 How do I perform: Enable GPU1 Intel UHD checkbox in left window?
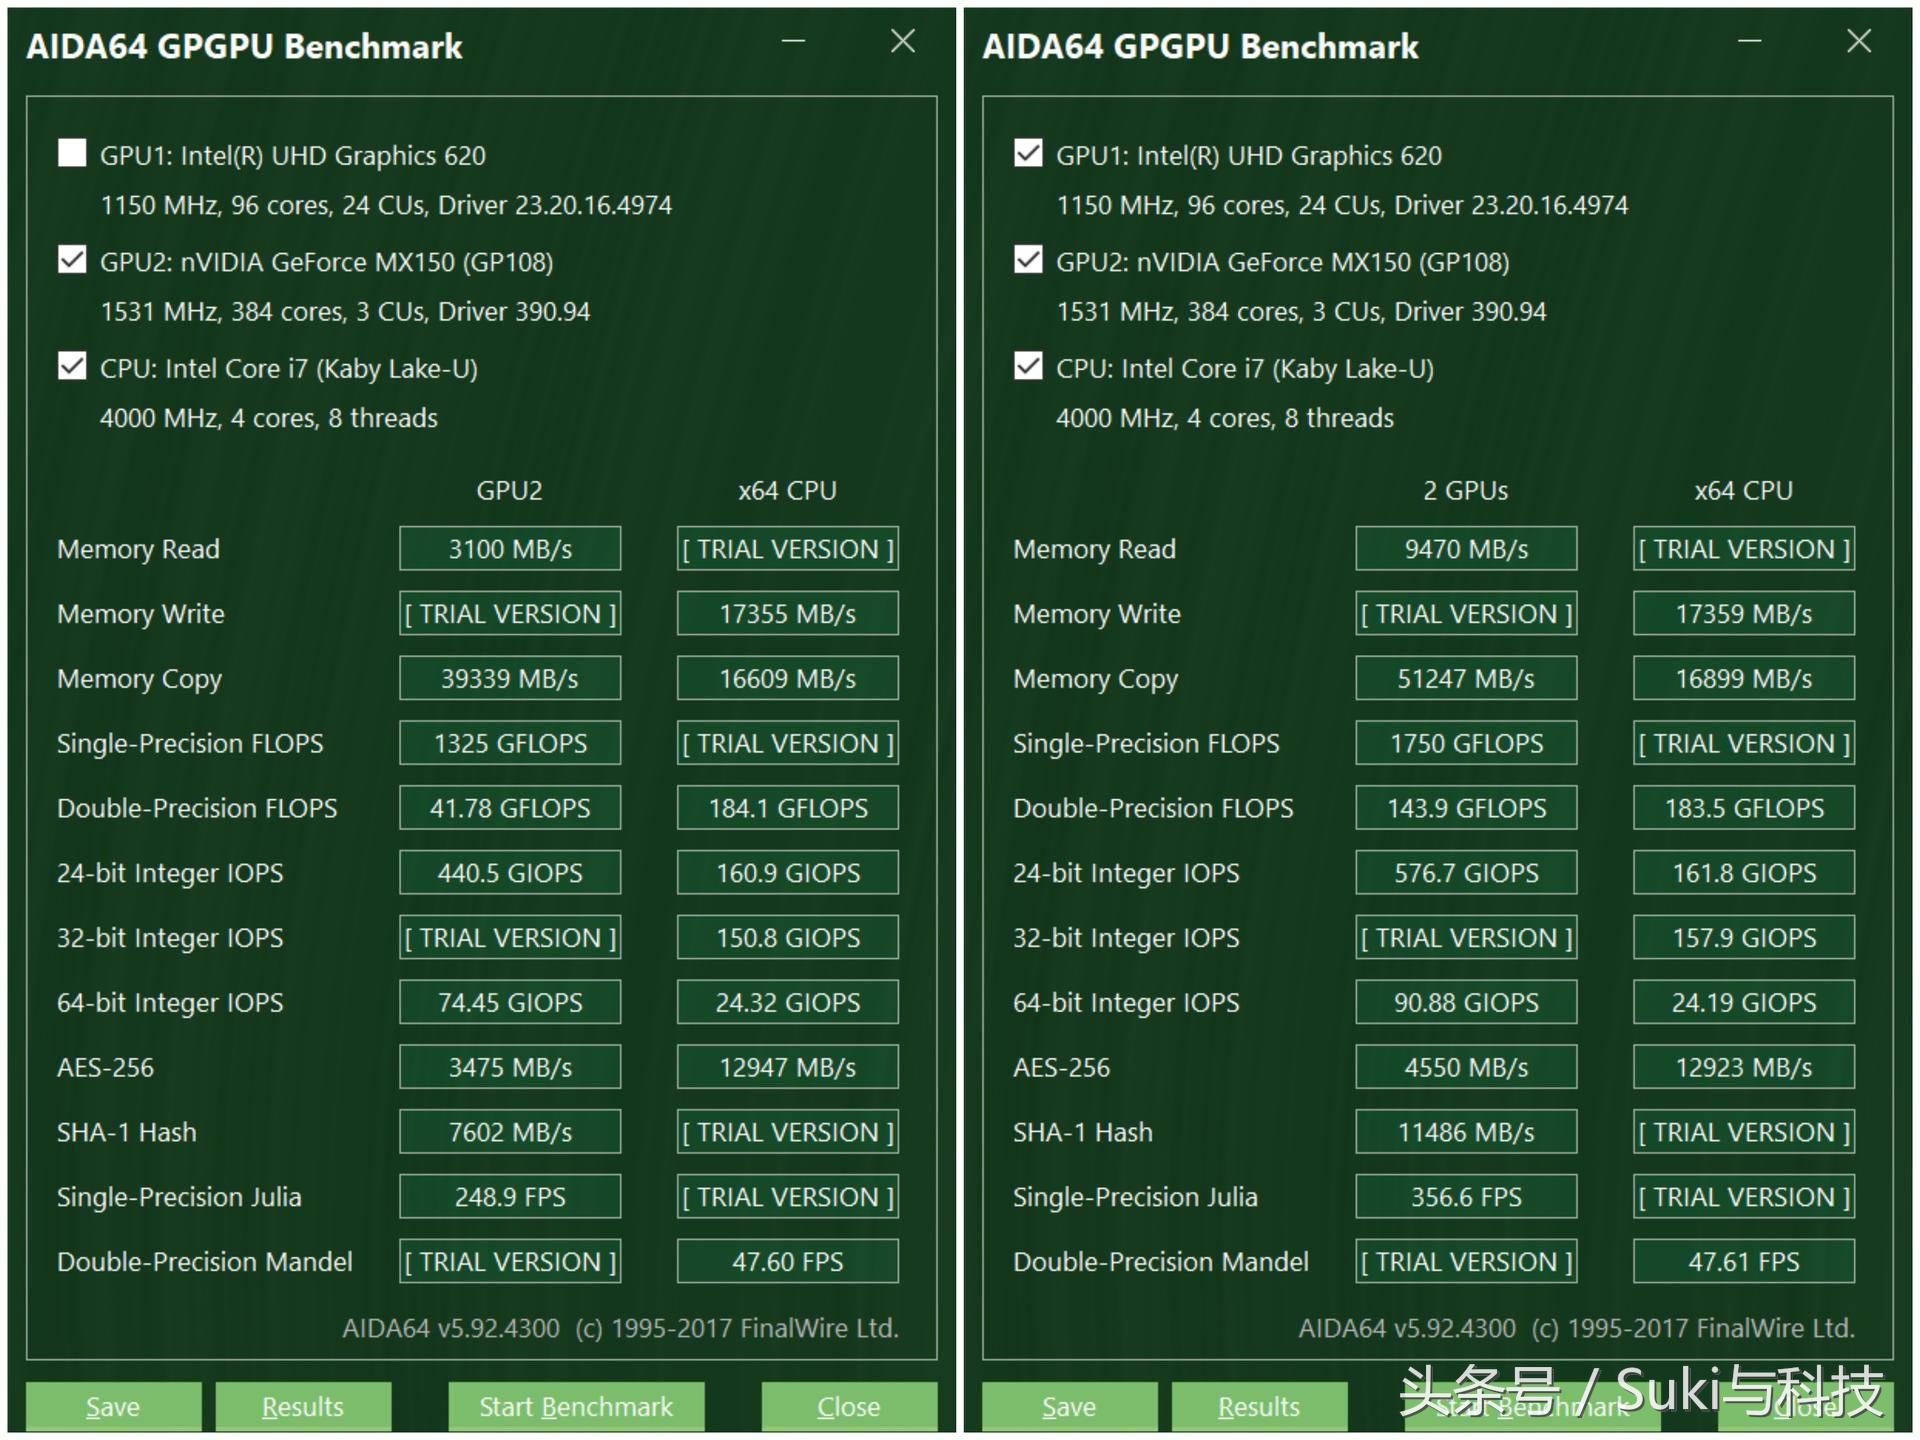(72, 153)
